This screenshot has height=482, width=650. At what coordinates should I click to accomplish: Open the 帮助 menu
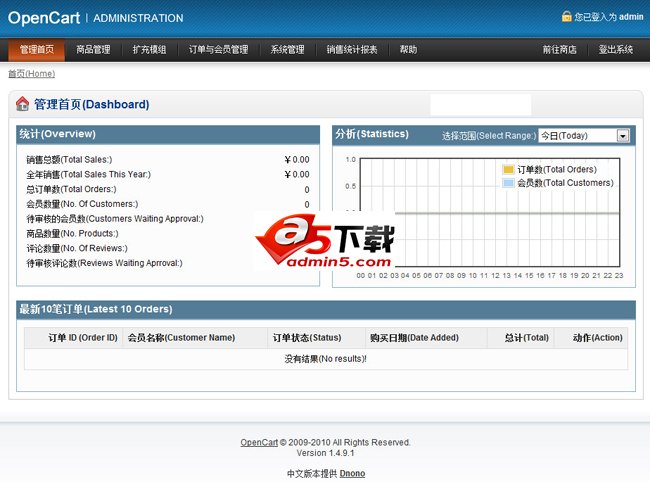point(408,50)
